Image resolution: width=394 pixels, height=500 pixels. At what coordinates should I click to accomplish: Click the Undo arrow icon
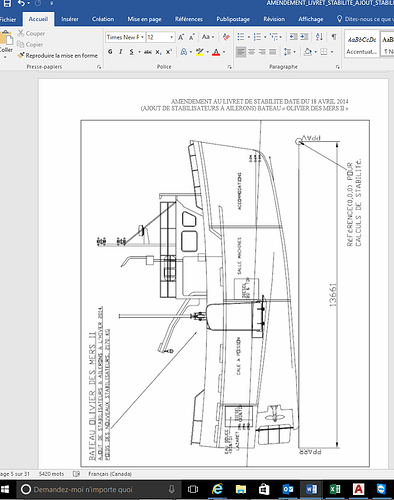21,3
